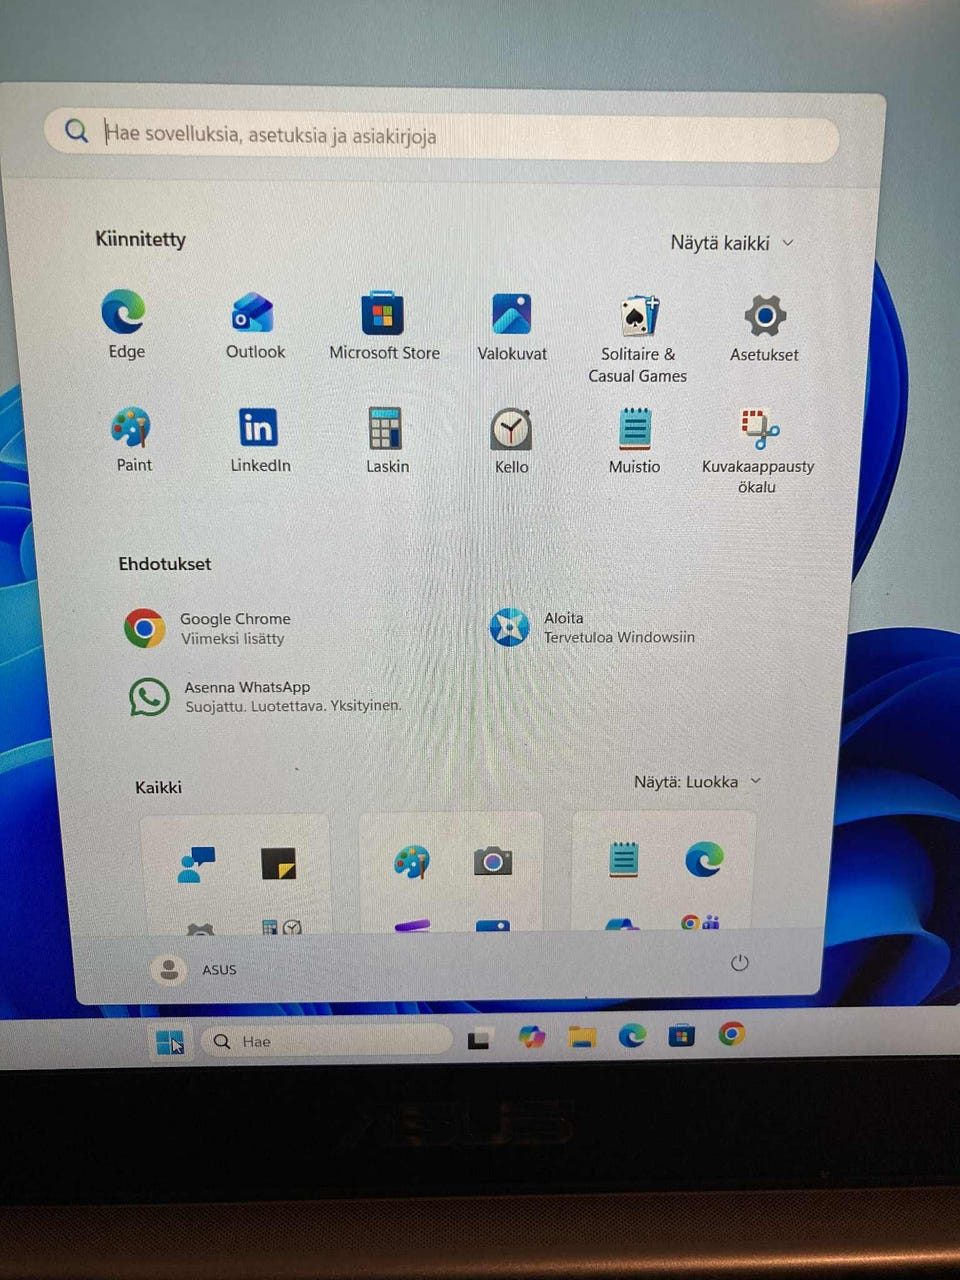Open File Explorer from the taskbar

582,1036
